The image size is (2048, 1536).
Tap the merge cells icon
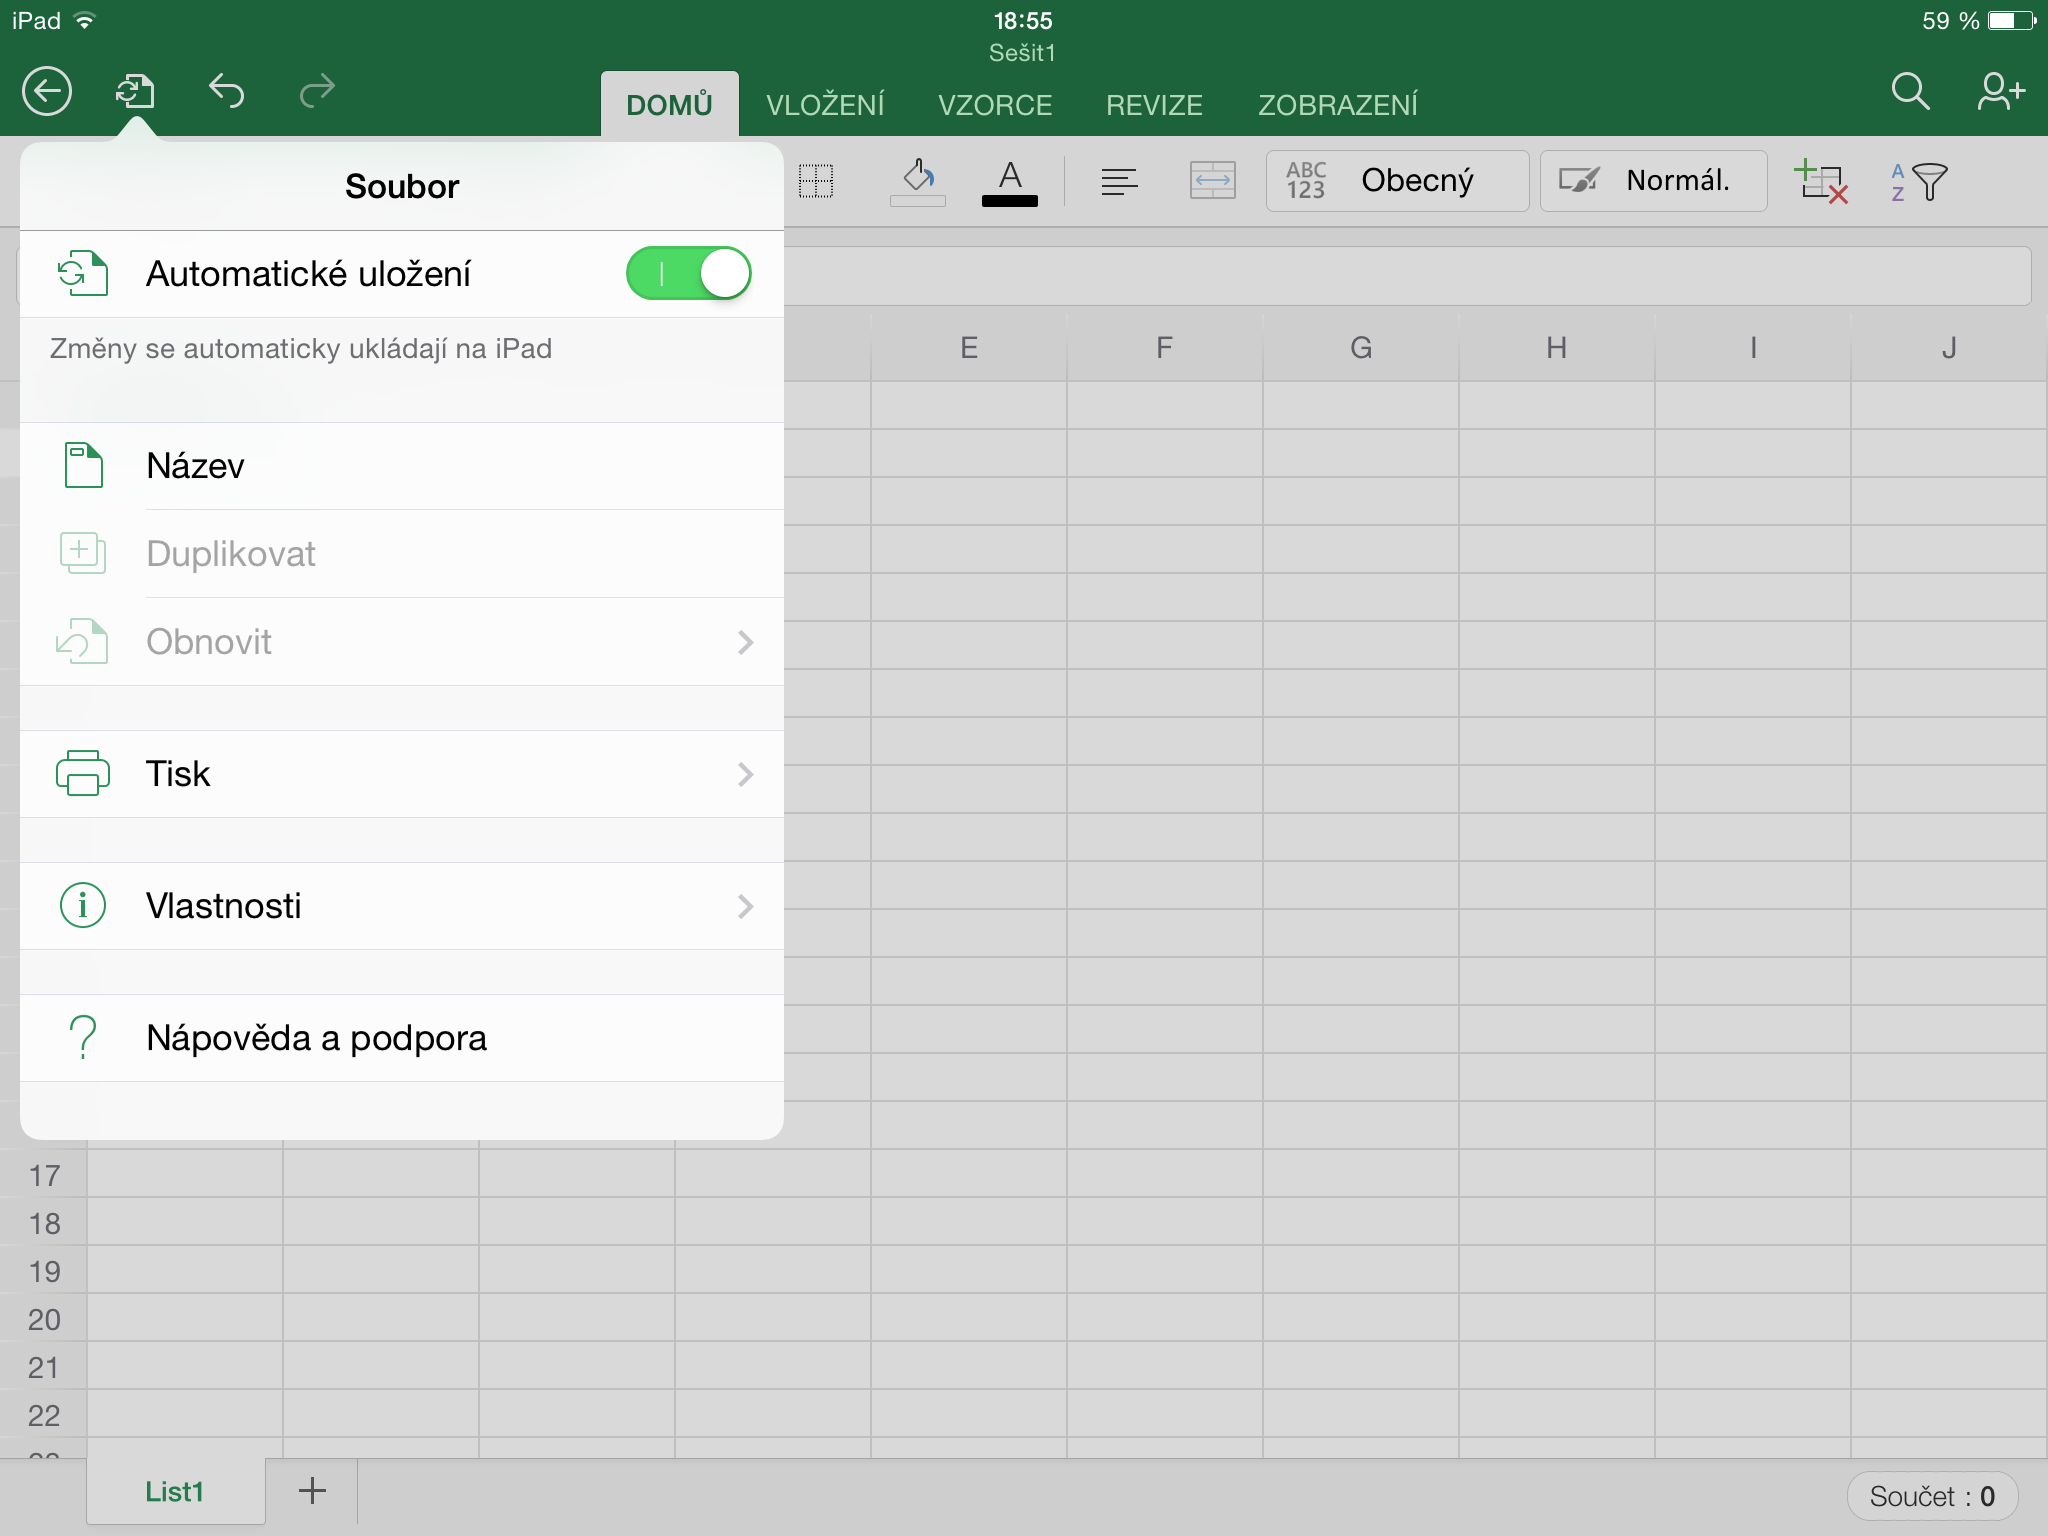[1212, 181]
